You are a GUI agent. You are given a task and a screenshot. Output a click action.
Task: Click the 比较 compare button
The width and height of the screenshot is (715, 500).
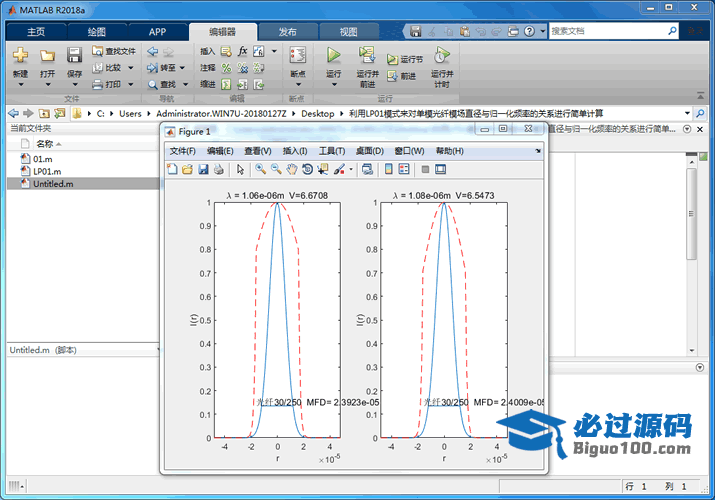click(x=107, y=68)
